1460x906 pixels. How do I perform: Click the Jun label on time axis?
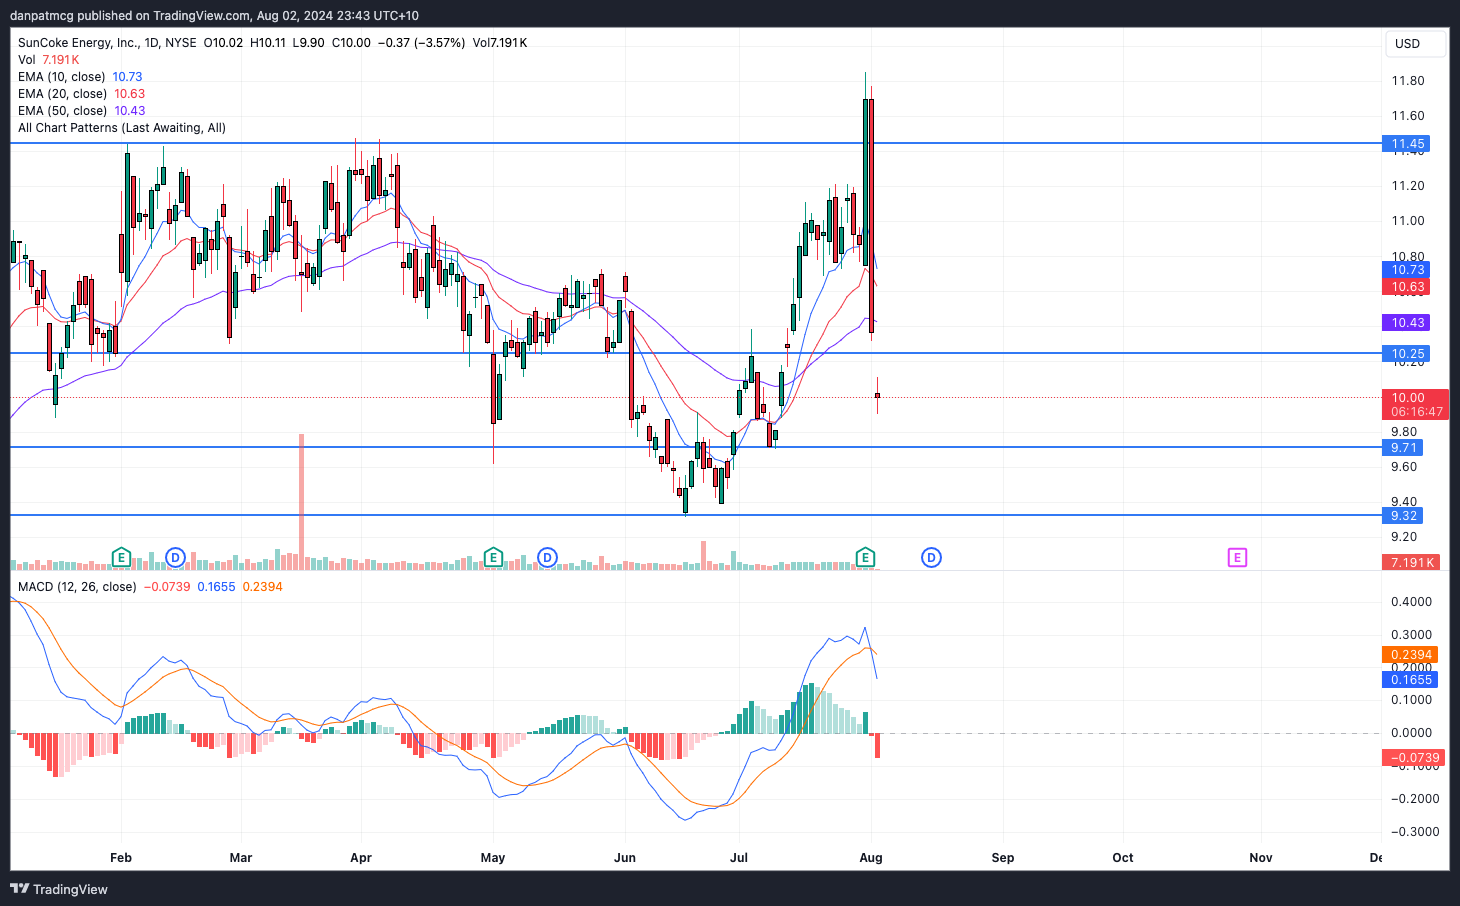625,858
